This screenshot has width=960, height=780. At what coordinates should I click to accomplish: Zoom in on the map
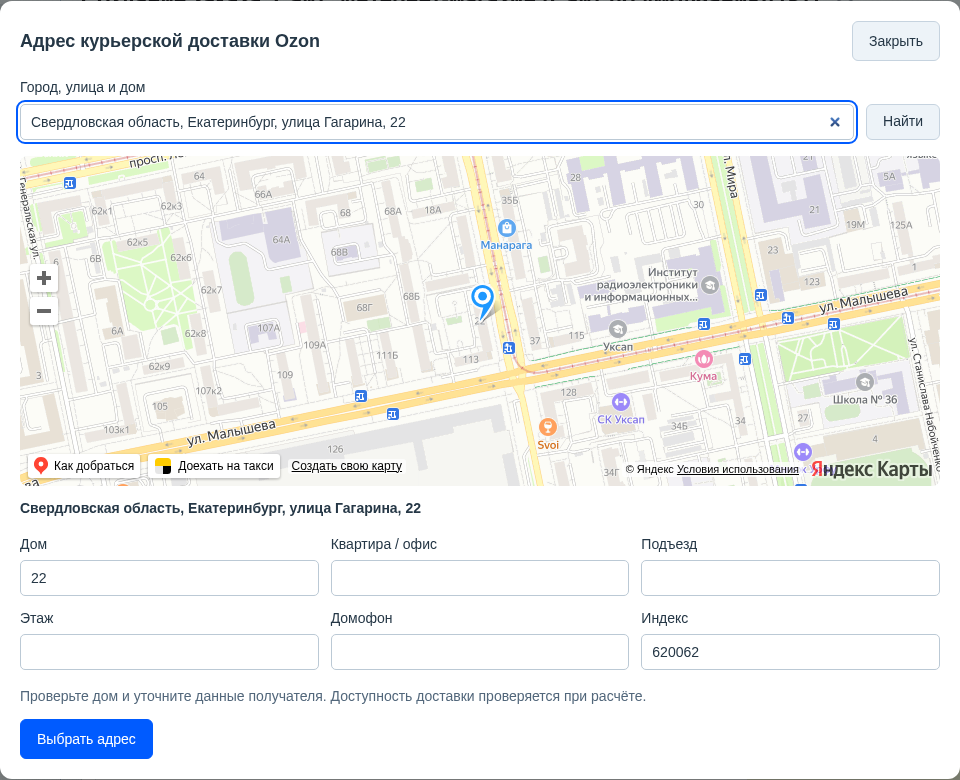(x=43, y=278)
